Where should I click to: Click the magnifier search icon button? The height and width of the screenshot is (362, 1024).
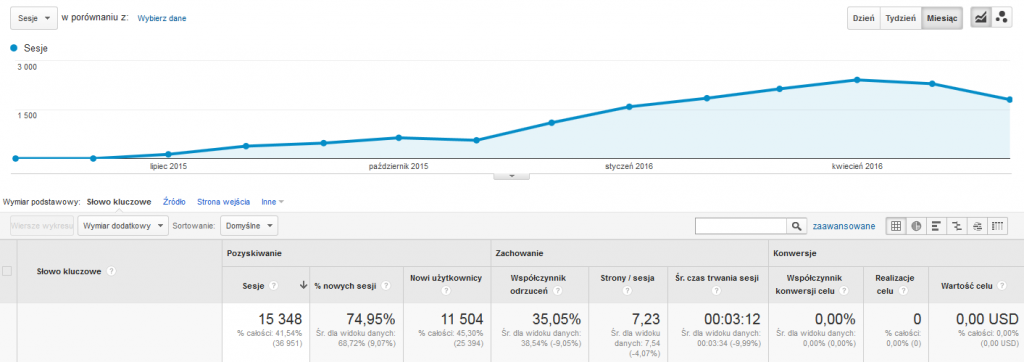click(796, 226)
